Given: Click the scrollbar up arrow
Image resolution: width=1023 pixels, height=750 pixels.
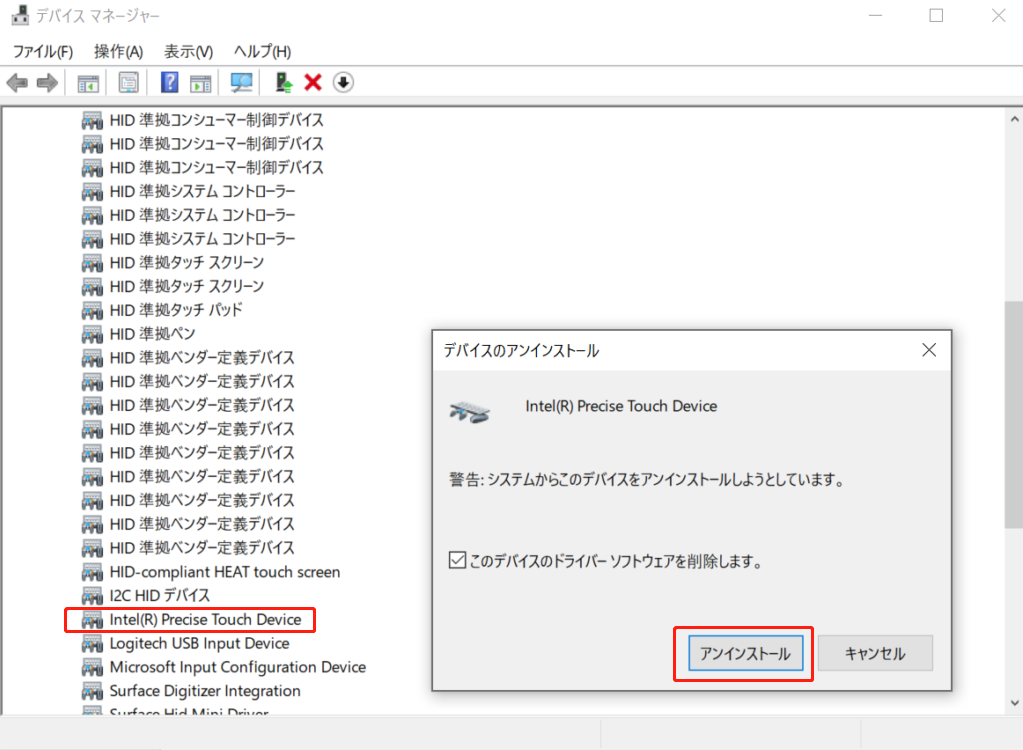Looking at the screenshot, I should coord(1014,119).
